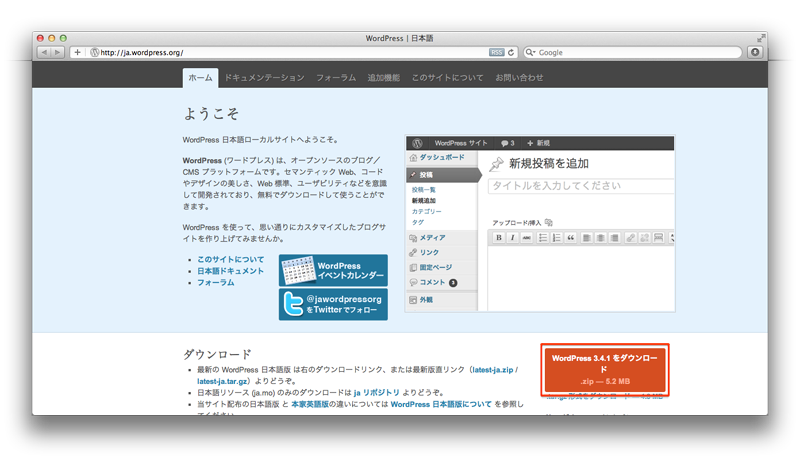Open the ja リポジトリ link

pyautogui.click(x=377, y=392)
